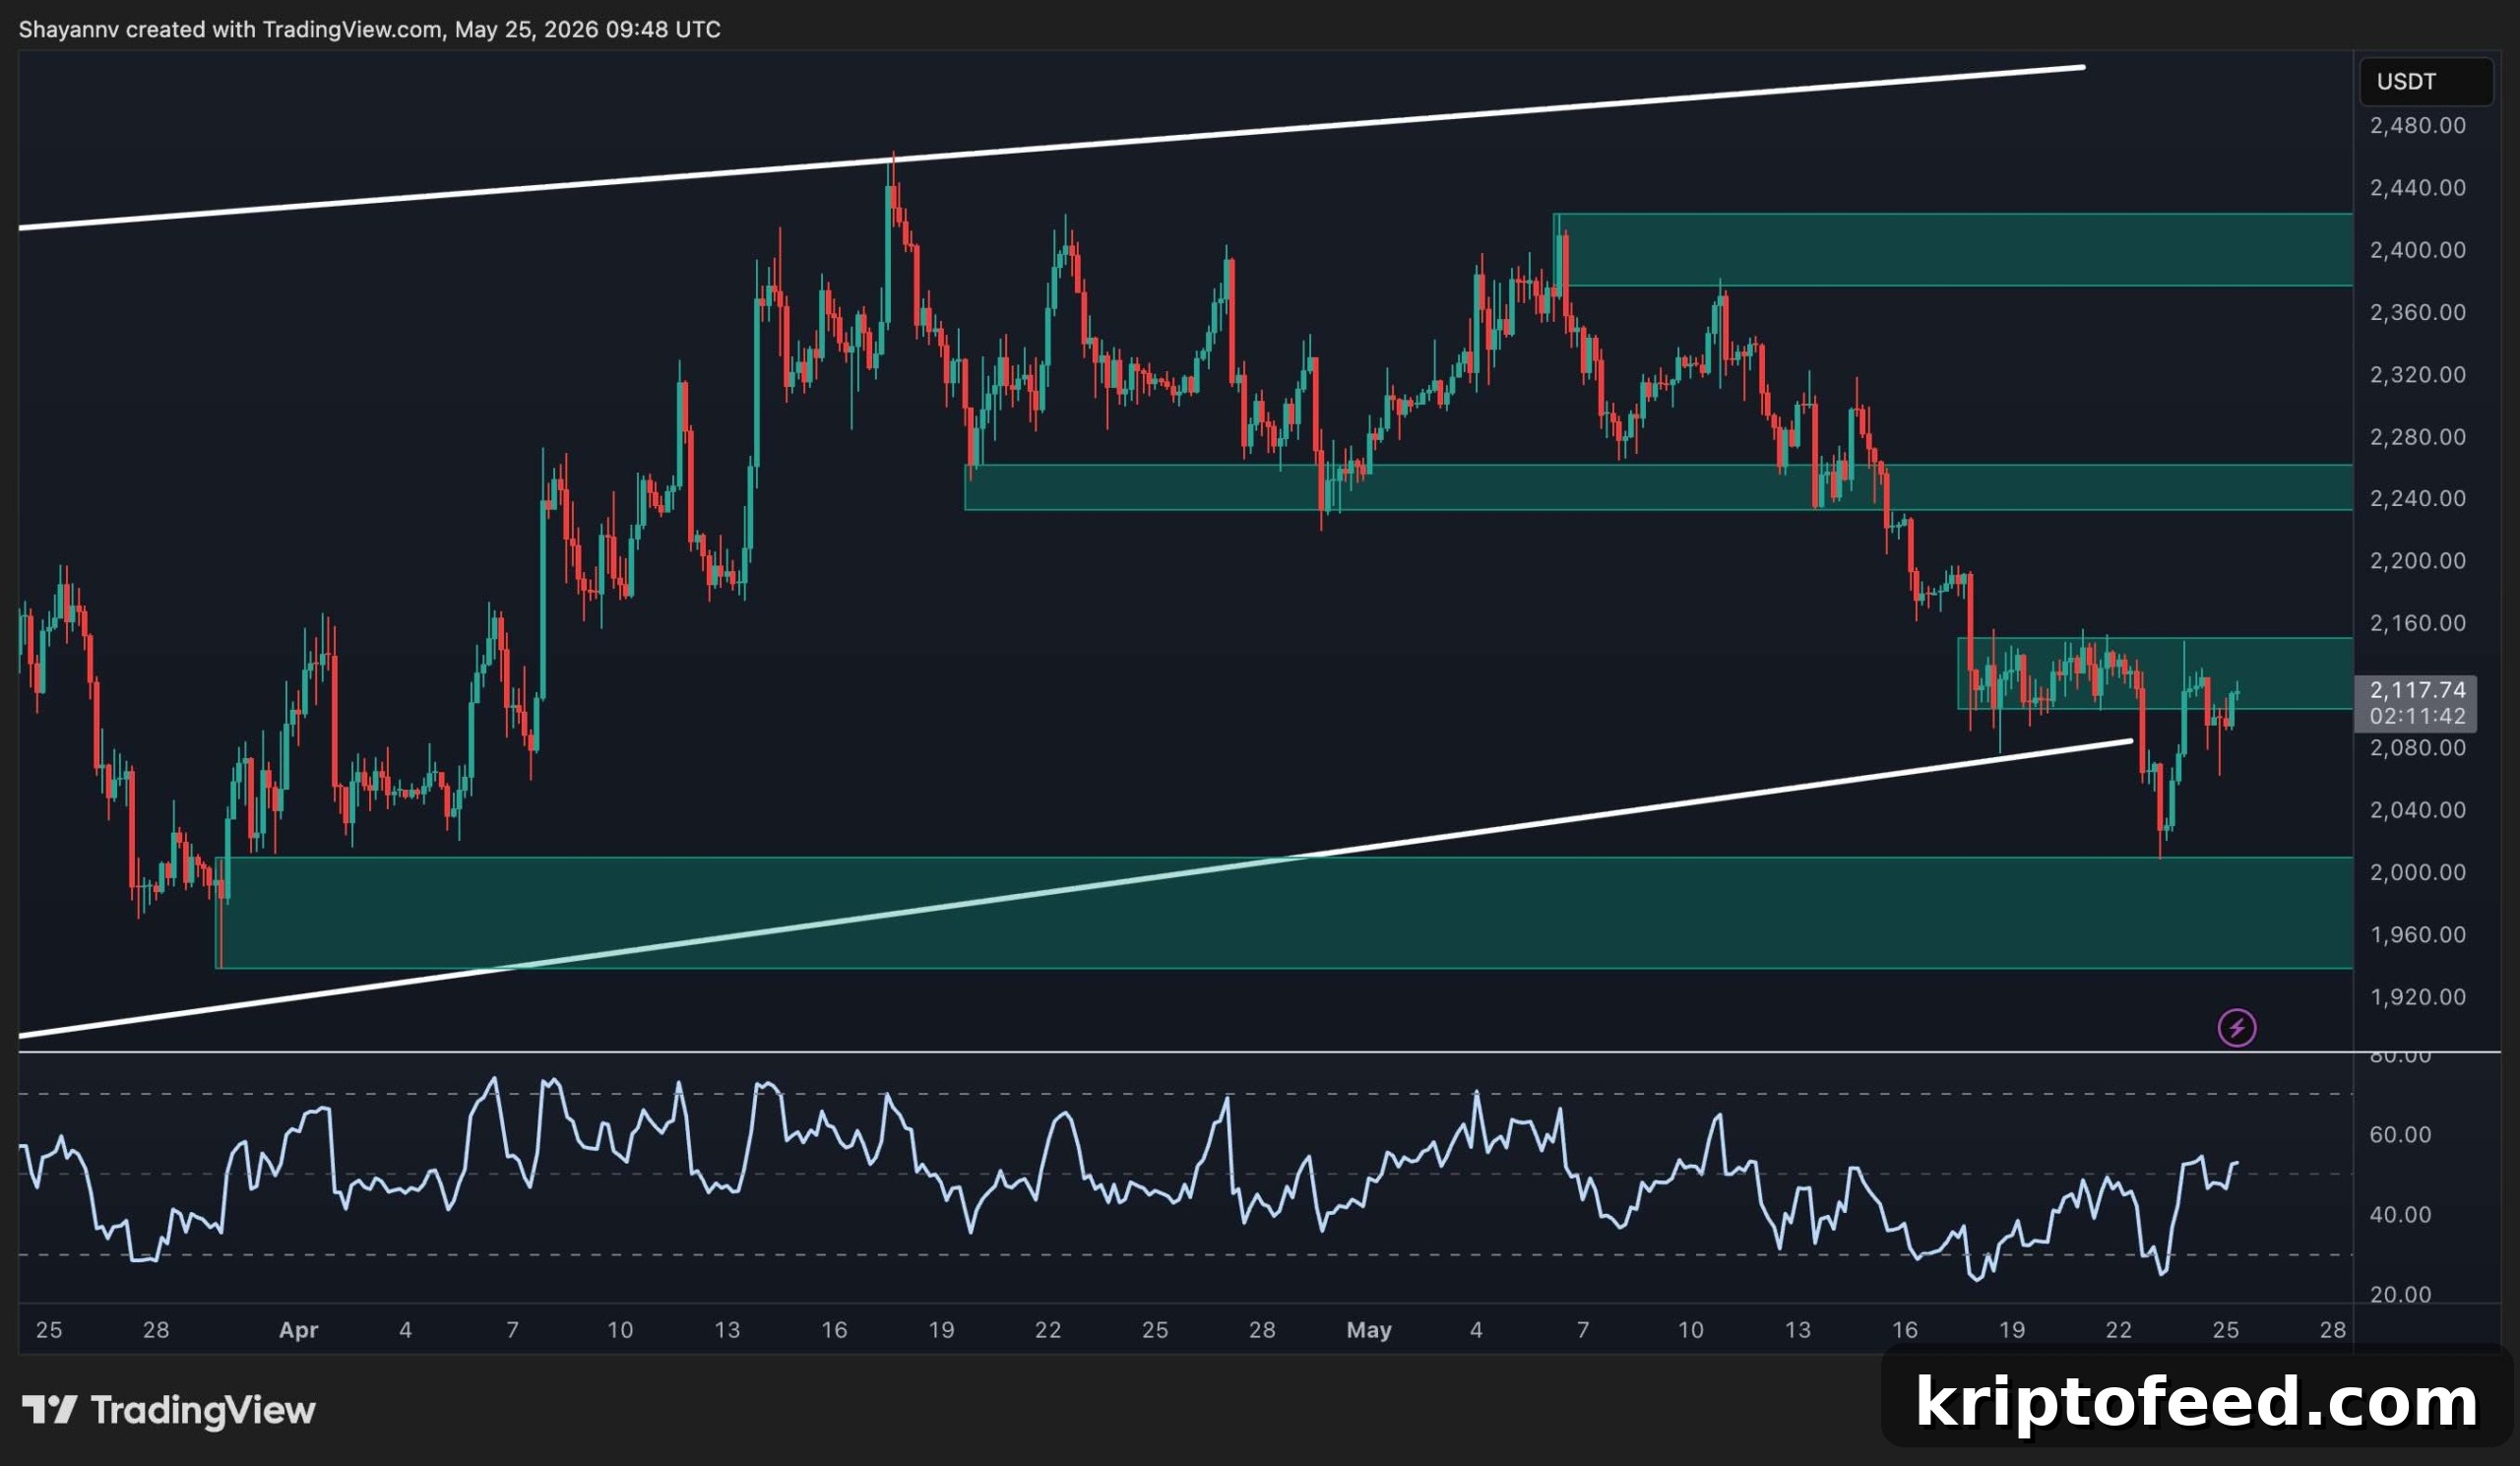Select the 2,440.00 price axis label
2520x1466 pixels.
(x=2418, y=188)
